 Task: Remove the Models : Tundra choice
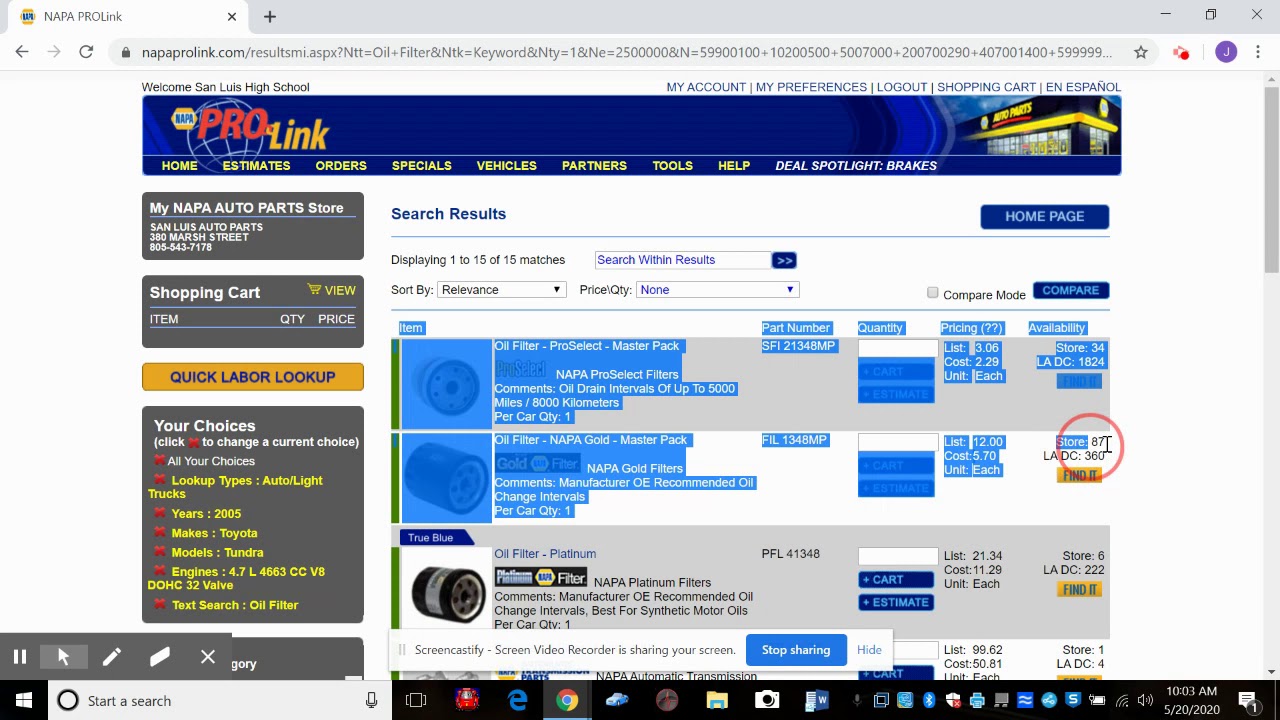pyautogui.click(x=159, y=552)
